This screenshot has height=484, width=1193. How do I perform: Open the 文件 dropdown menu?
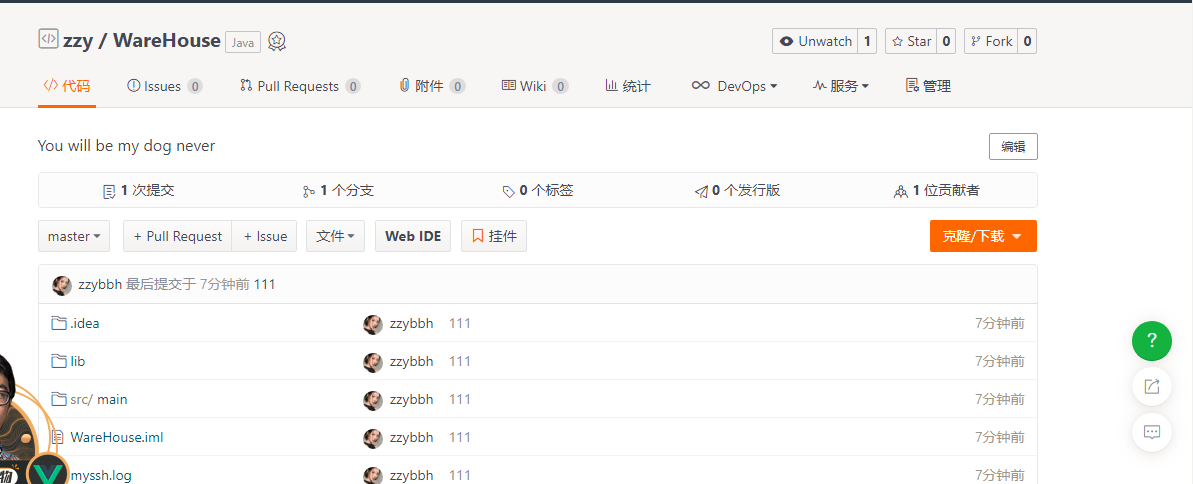(x=336, y=236)
